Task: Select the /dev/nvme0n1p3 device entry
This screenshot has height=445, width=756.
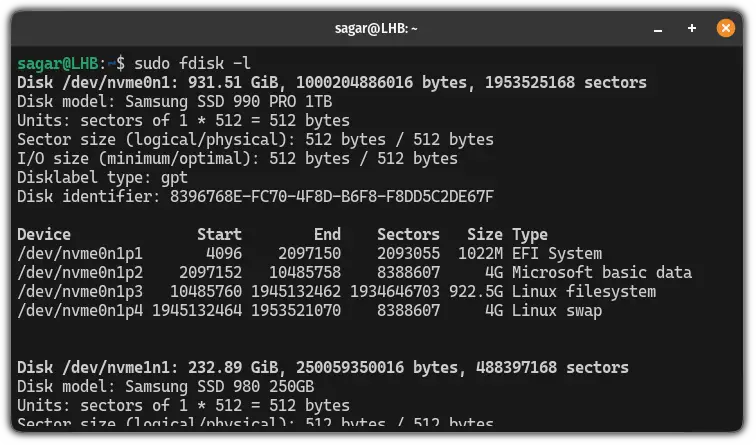Action: pyautogui.click(x=80, y=292)
